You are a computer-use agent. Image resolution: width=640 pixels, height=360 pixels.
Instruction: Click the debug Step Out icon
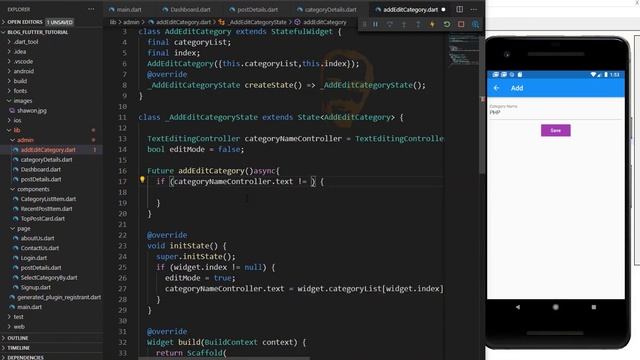tap(418, 24)
